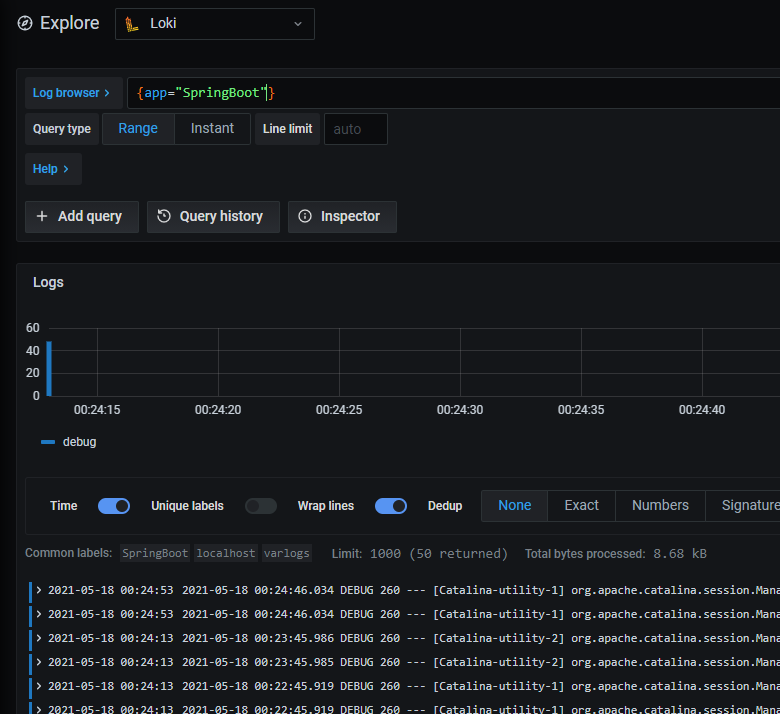Open the query Inspector
Screen dimensions: 780x714
pos(342,216)
